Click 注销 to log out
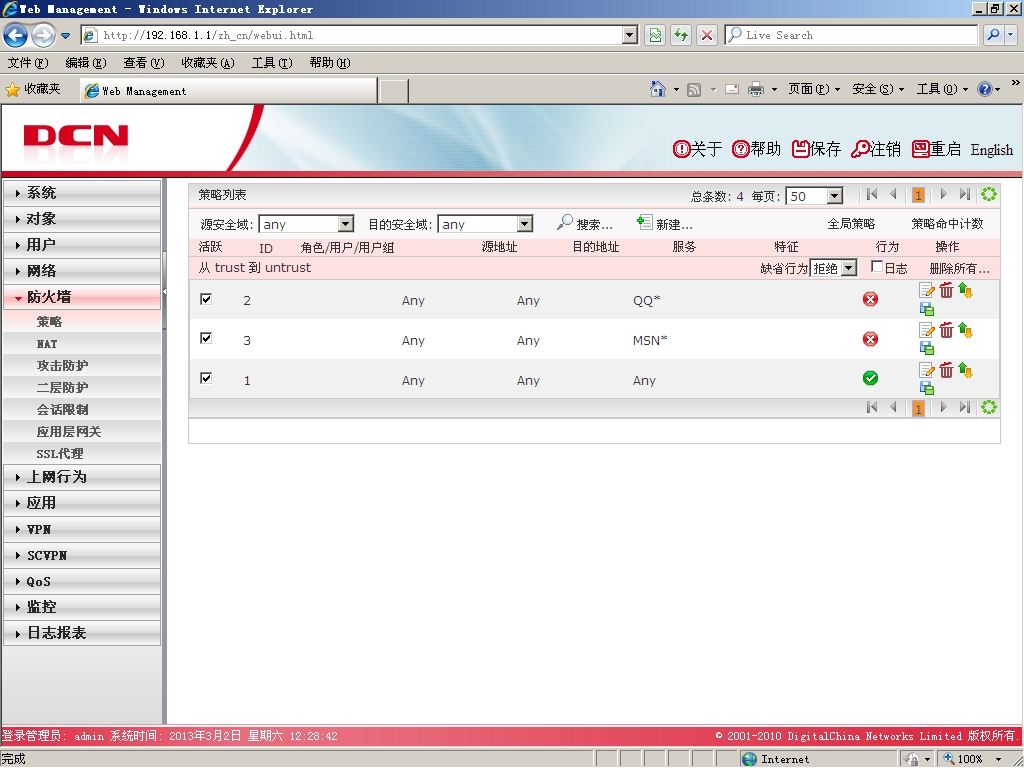 coord(876,149)
